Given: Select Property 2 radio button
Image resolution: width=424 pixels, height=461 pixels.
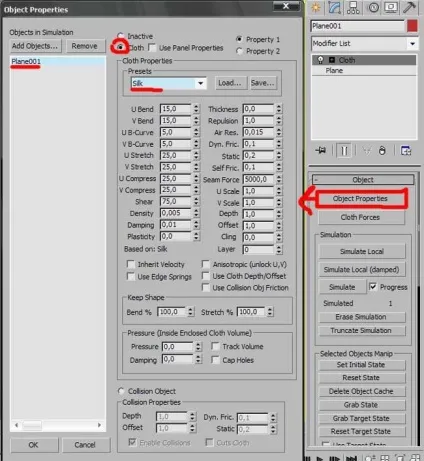Looking at the screenshot, I should point(239,51).
